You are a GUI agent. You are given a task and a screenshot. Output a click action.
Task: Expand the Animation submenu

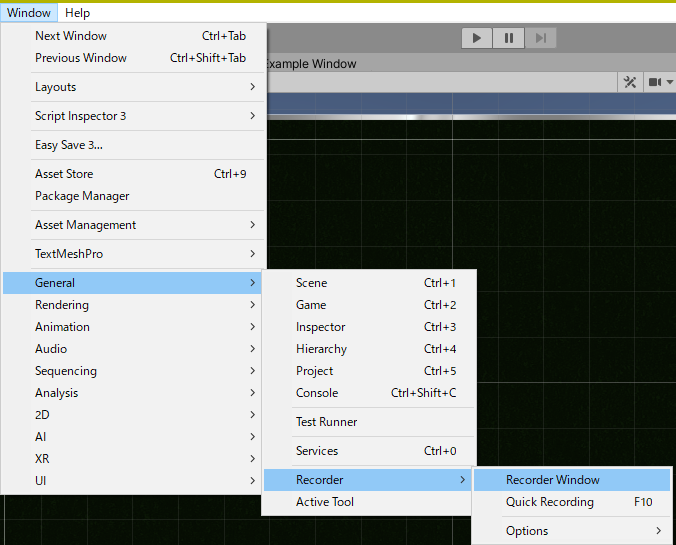132,327
